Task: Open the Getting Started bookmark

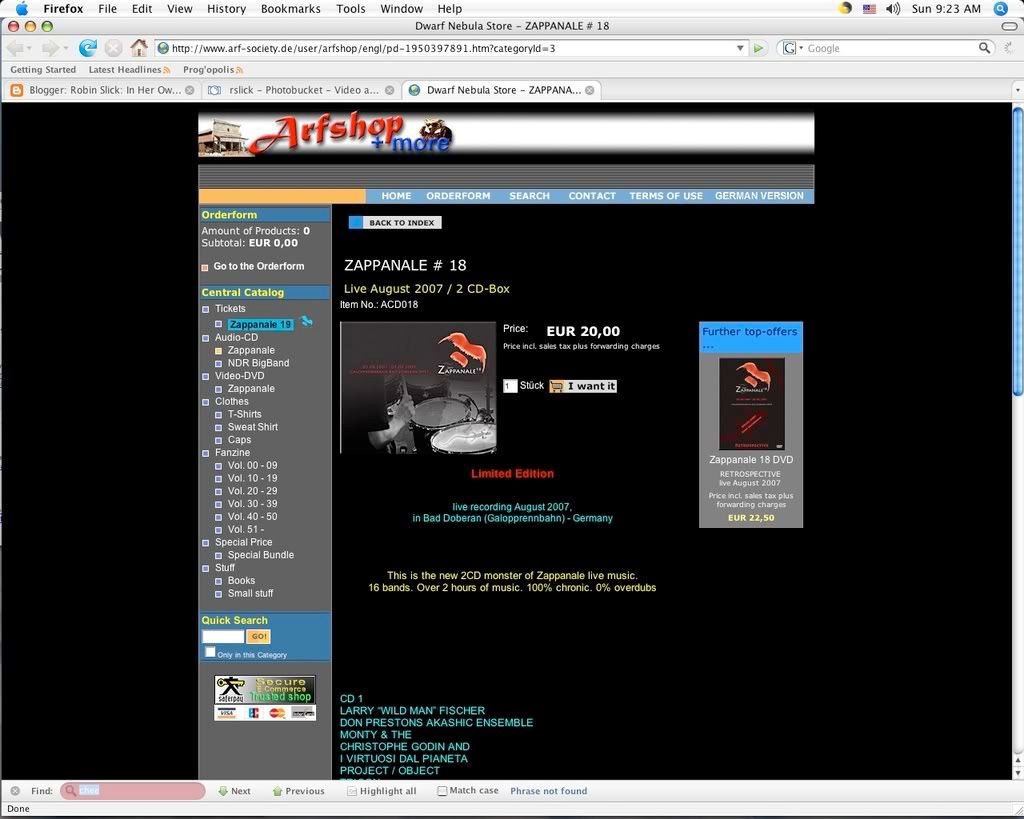Action: pos(43,70)
